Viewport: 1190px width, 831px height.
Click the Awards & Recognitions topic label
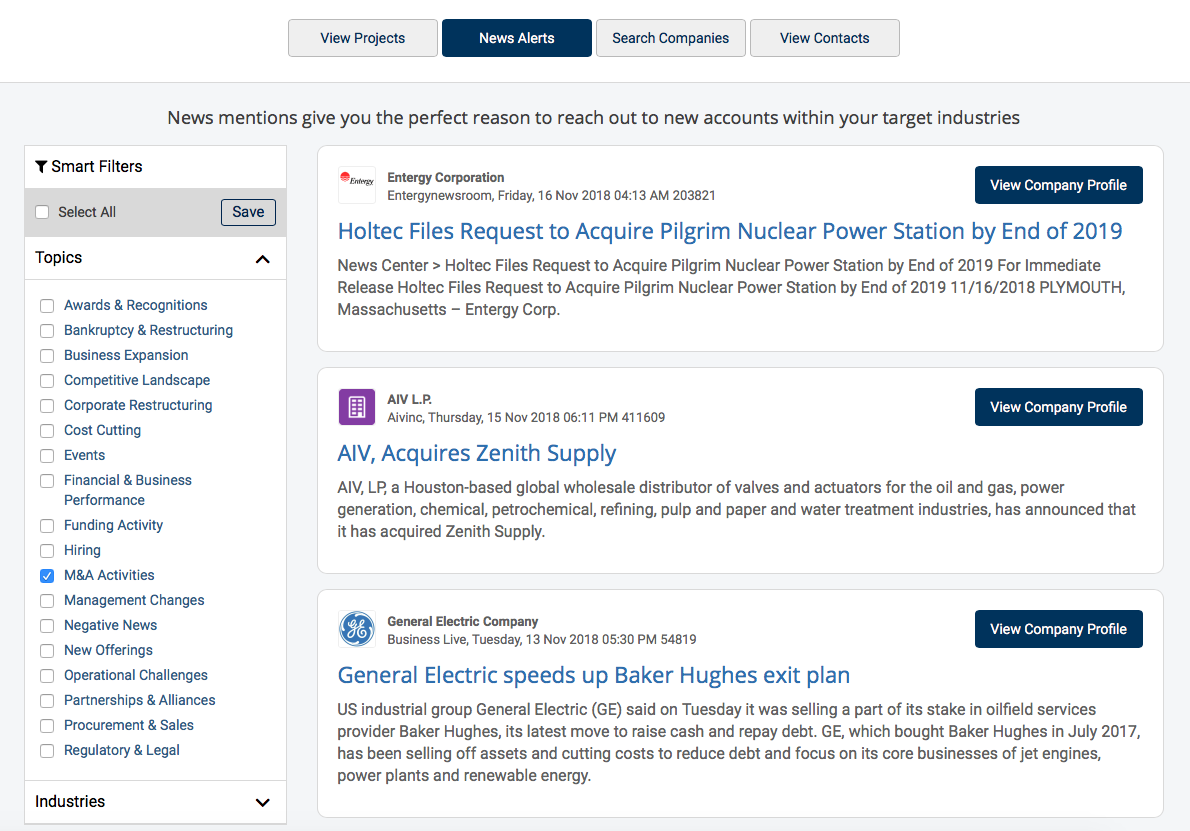(x=136, y=305)
